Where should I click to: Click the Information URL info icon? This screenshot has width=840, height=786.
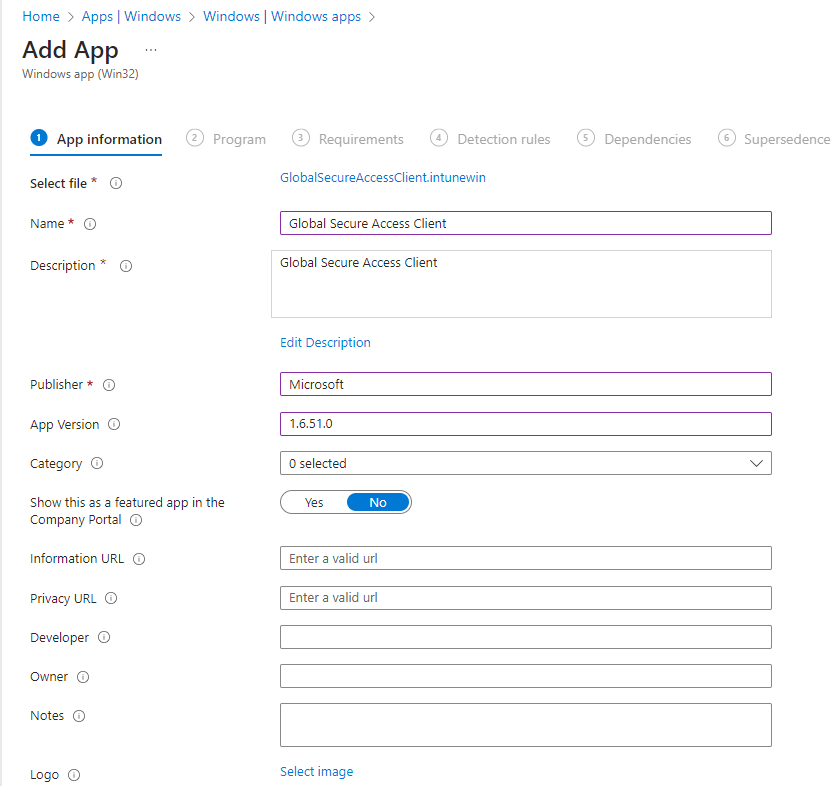click(x=139, y=559)
